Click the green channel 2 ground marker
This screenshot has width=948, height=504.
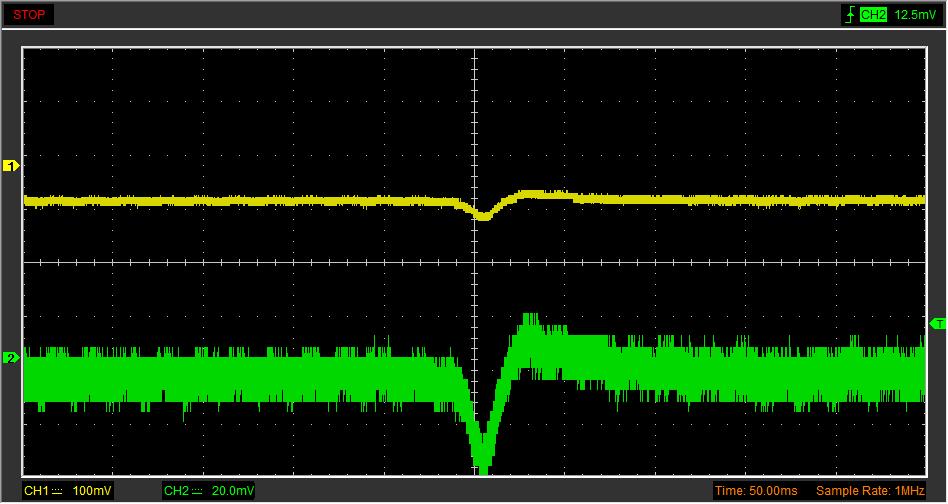12,357
